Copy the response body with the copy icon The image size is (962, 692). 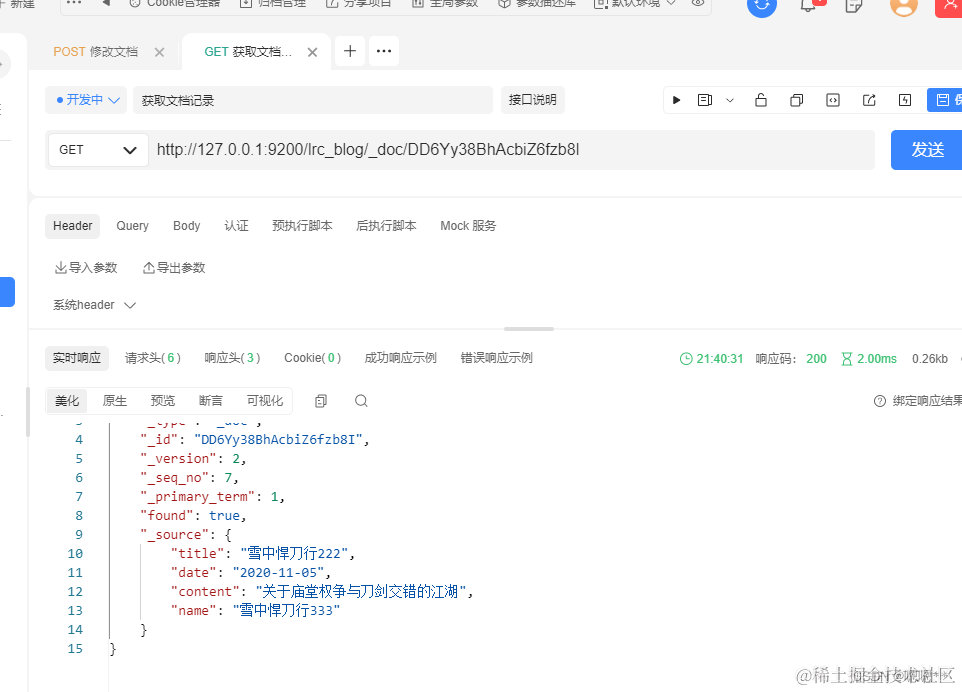coord(320,399)
